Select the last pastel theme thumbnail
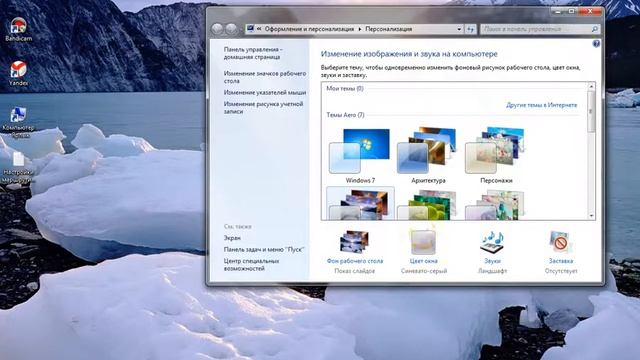This screenshot has width=640, height=360. tap(496, 204)
